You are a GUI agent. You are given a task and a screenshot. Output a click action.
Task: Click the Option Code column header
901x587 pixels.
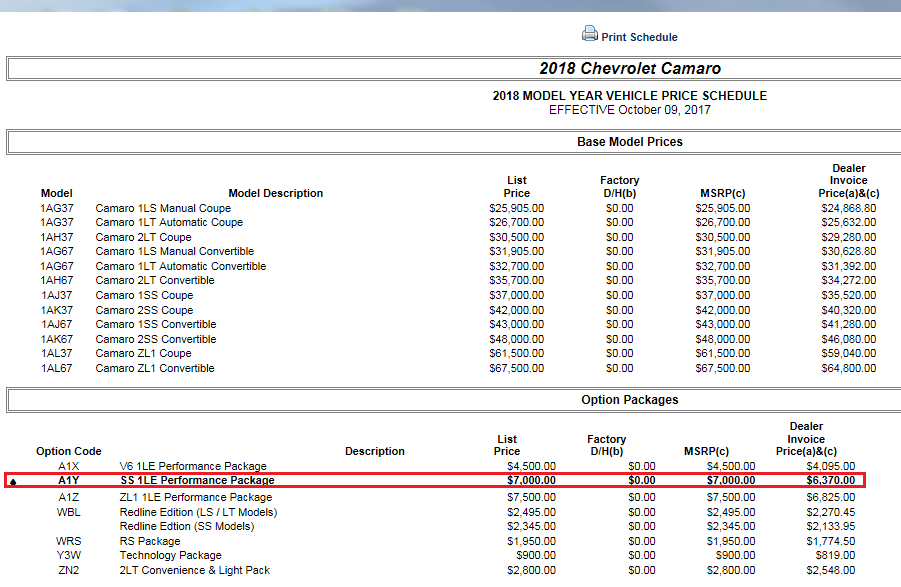point(68,451)
